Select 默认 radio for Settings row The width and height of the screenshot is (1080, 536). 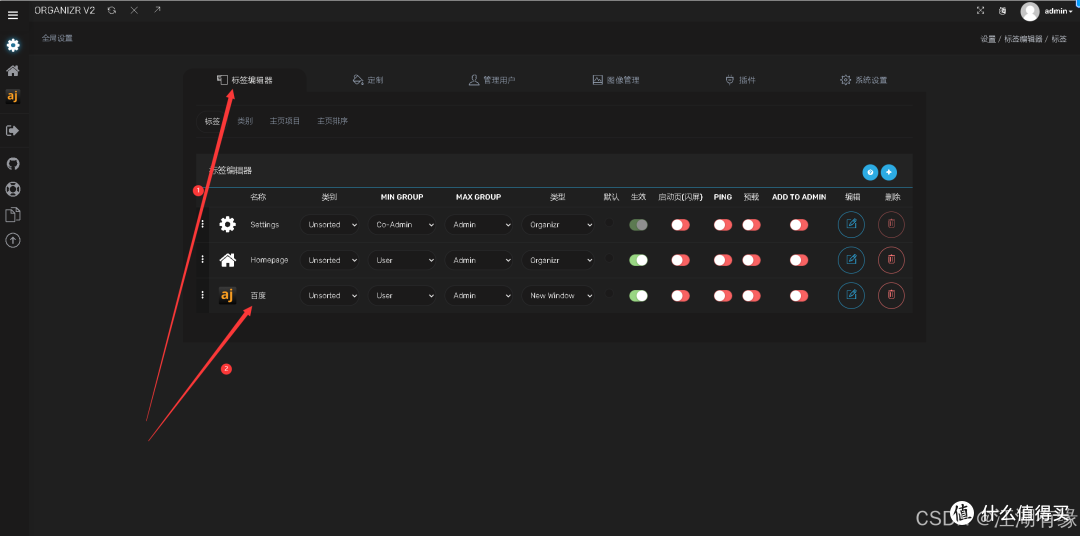pos(609,223)
